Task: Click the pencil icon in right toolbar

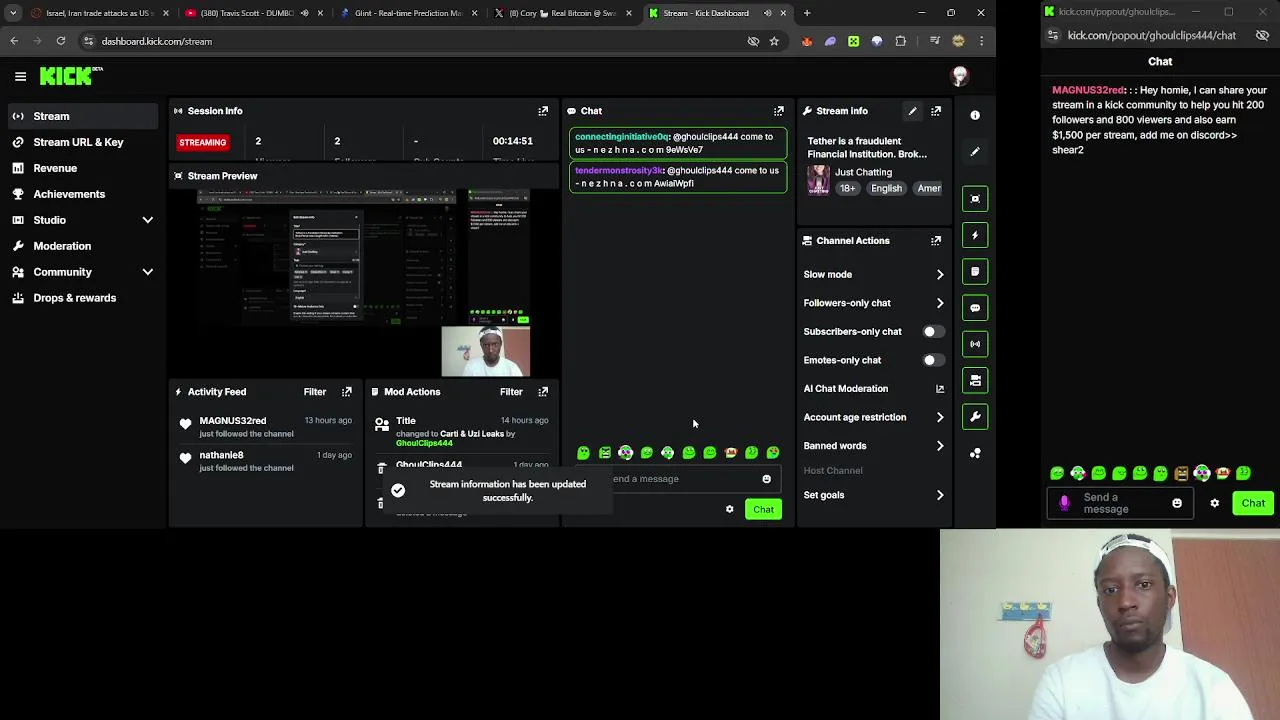Action: click(x=975, y=152)
